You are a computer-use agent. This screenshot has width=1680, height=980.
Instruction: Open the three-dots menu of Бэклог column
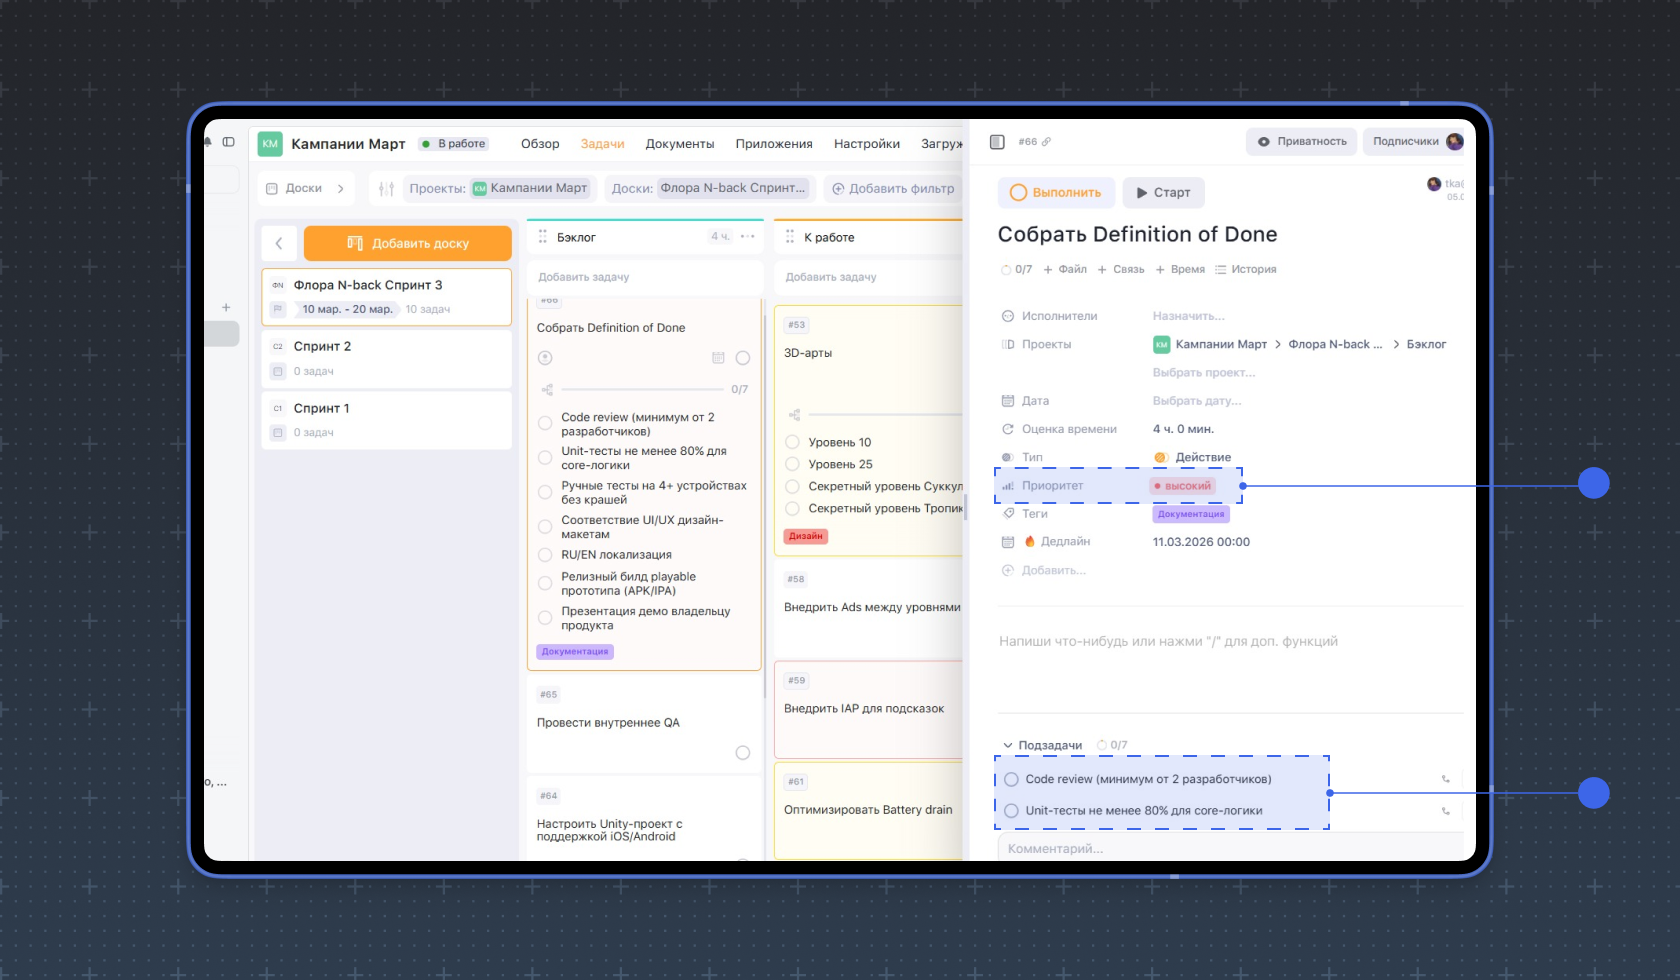(x=747, y=237)
